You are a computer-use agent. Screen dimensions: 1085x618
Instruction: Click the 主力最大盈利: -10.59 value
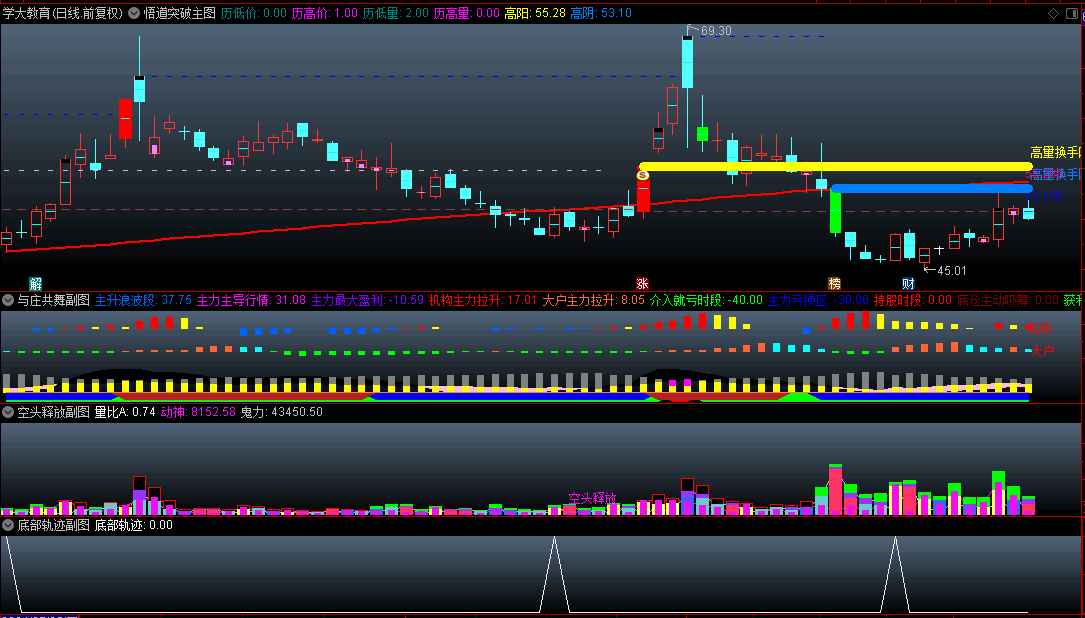(x=367, y=300)
